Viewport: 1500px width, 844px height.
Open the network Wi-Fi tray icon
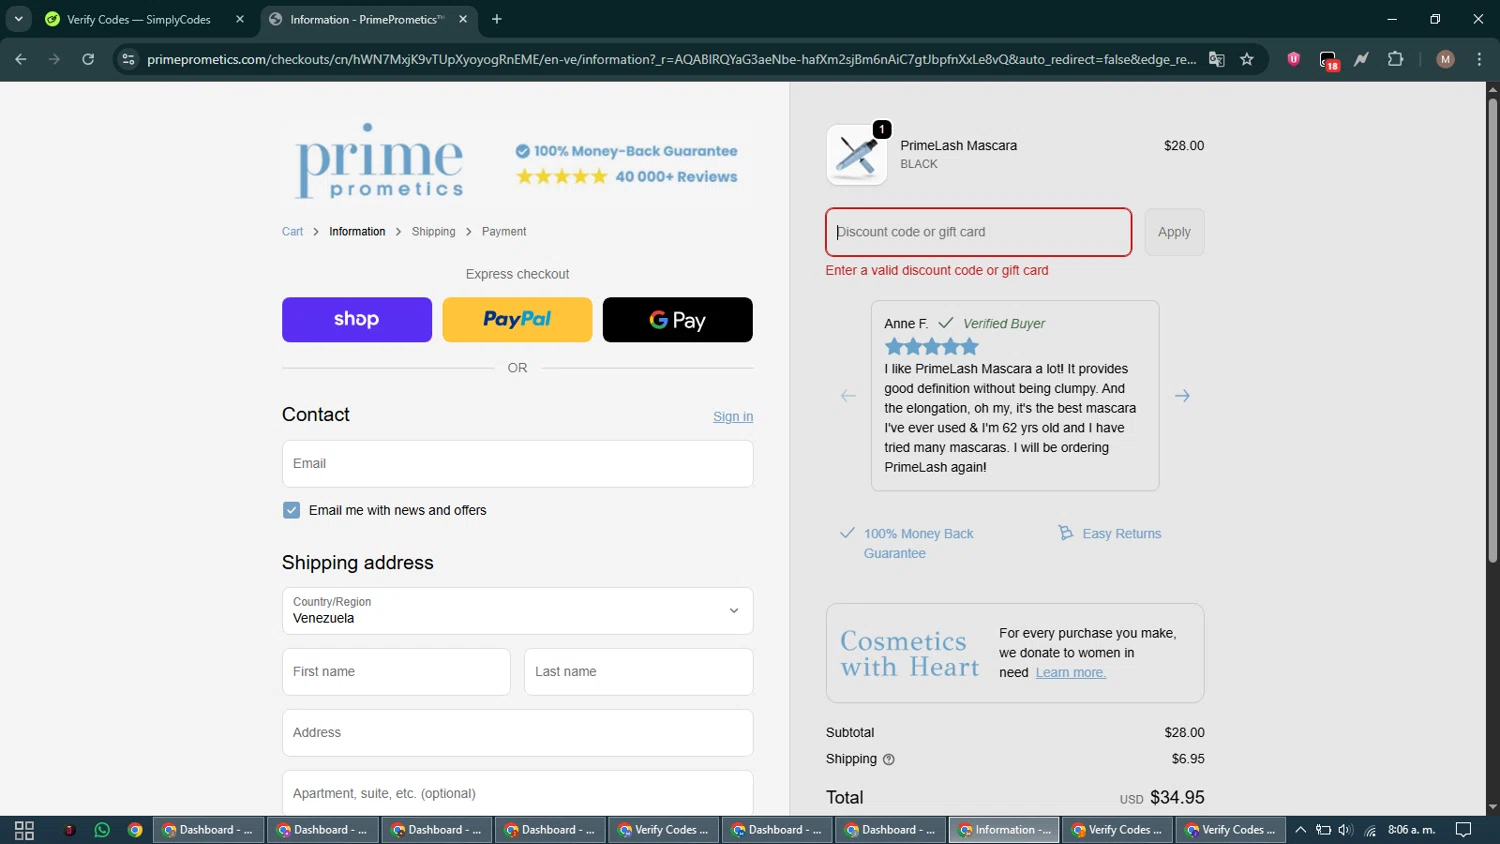[x=1370, y=830]
